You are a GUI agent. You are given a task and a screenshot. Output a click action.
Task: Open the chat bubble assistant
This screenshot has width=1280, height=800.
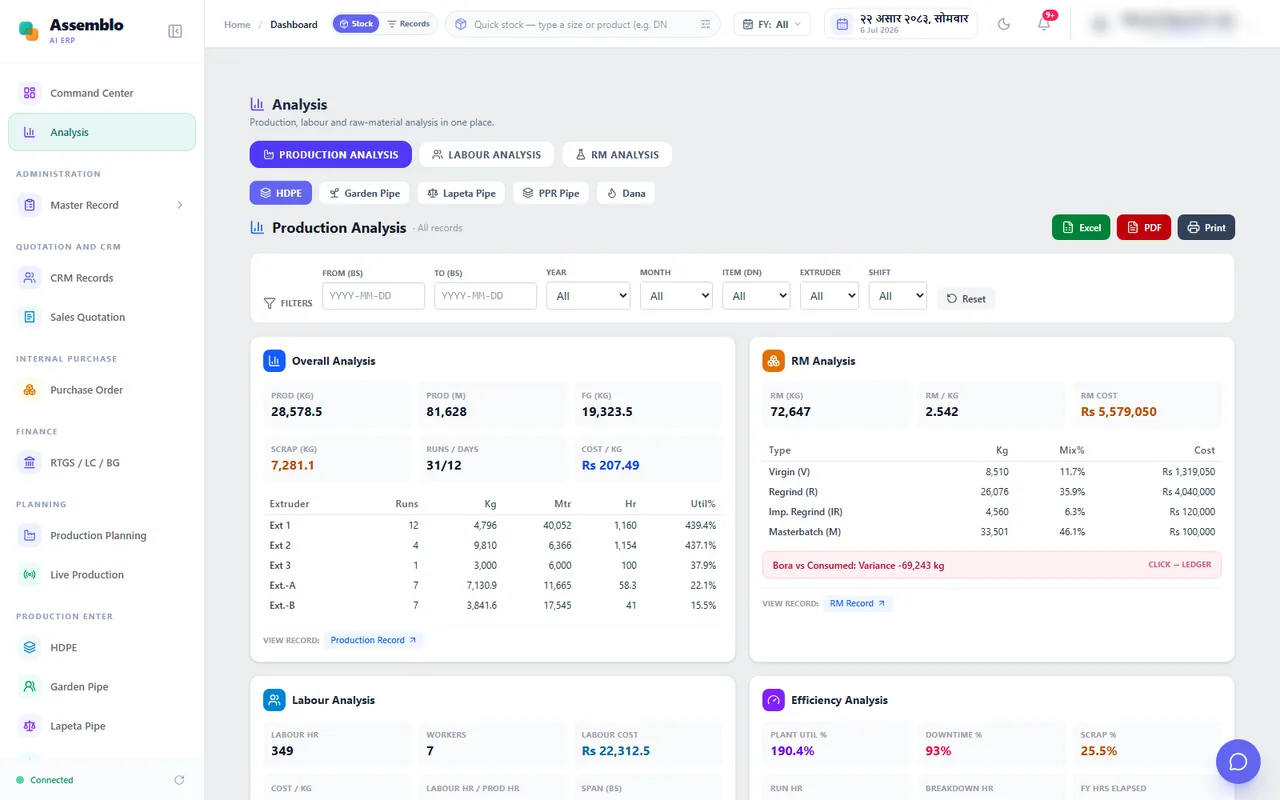1238,762
